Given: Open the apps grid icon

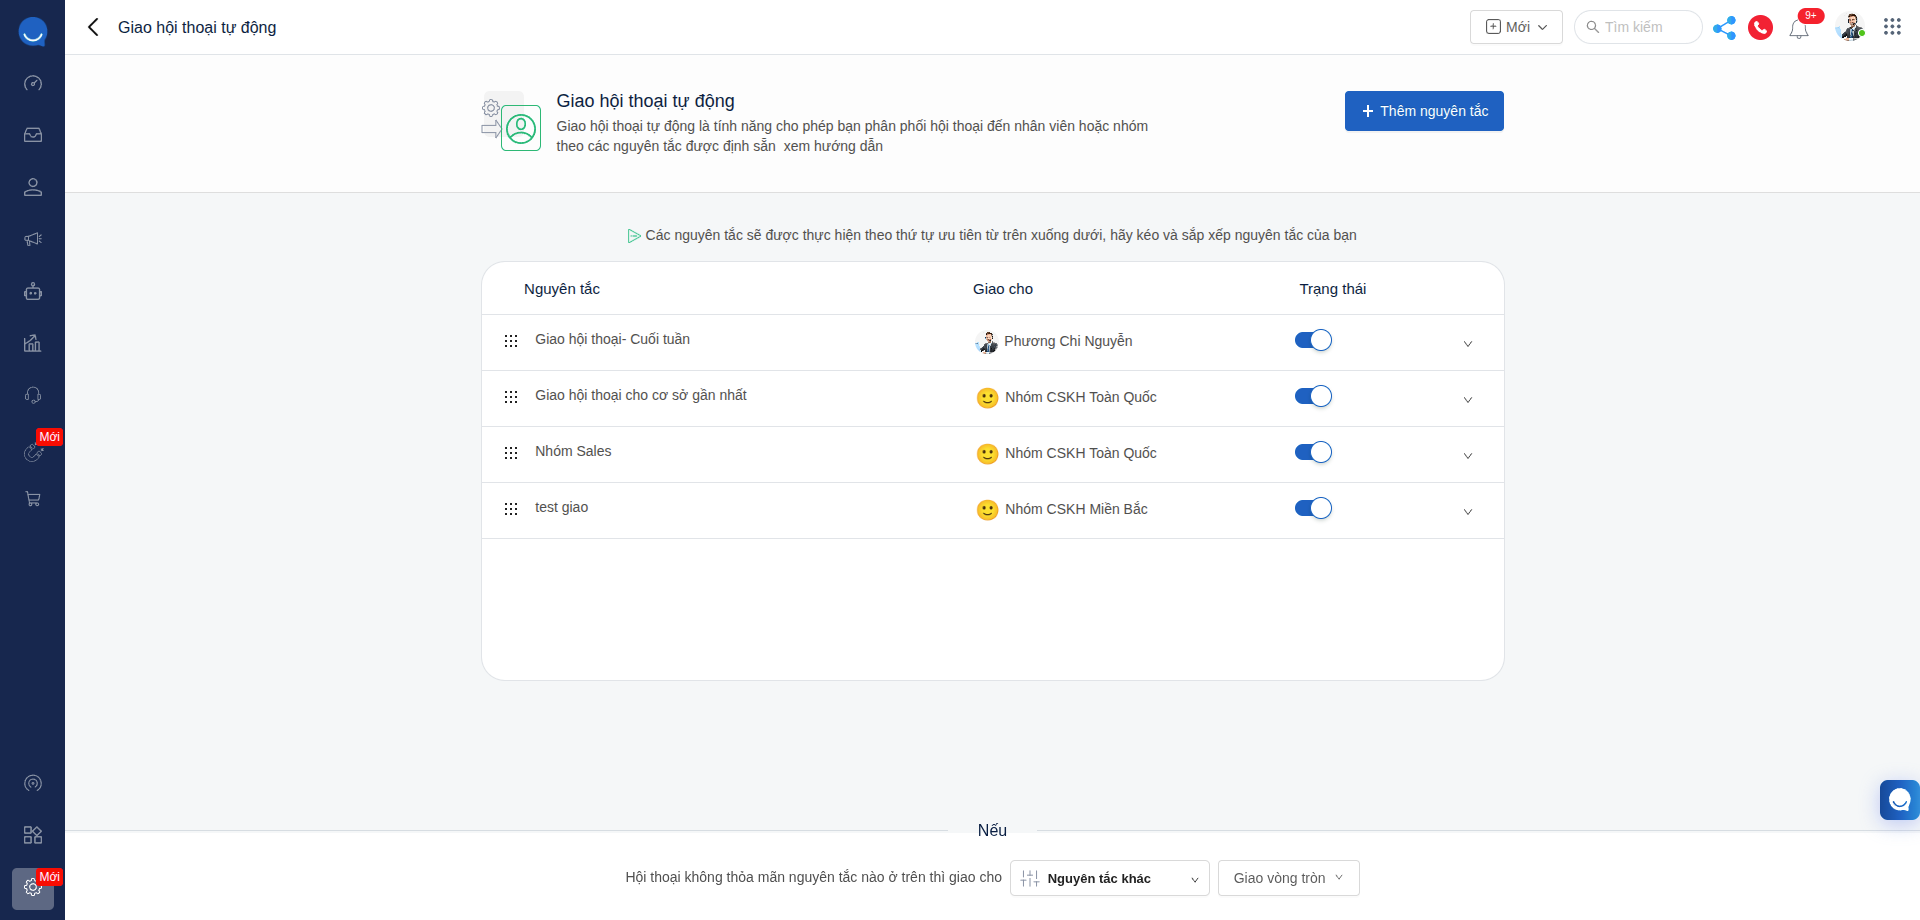Looking at the screenshot, I should (1892, 27).
